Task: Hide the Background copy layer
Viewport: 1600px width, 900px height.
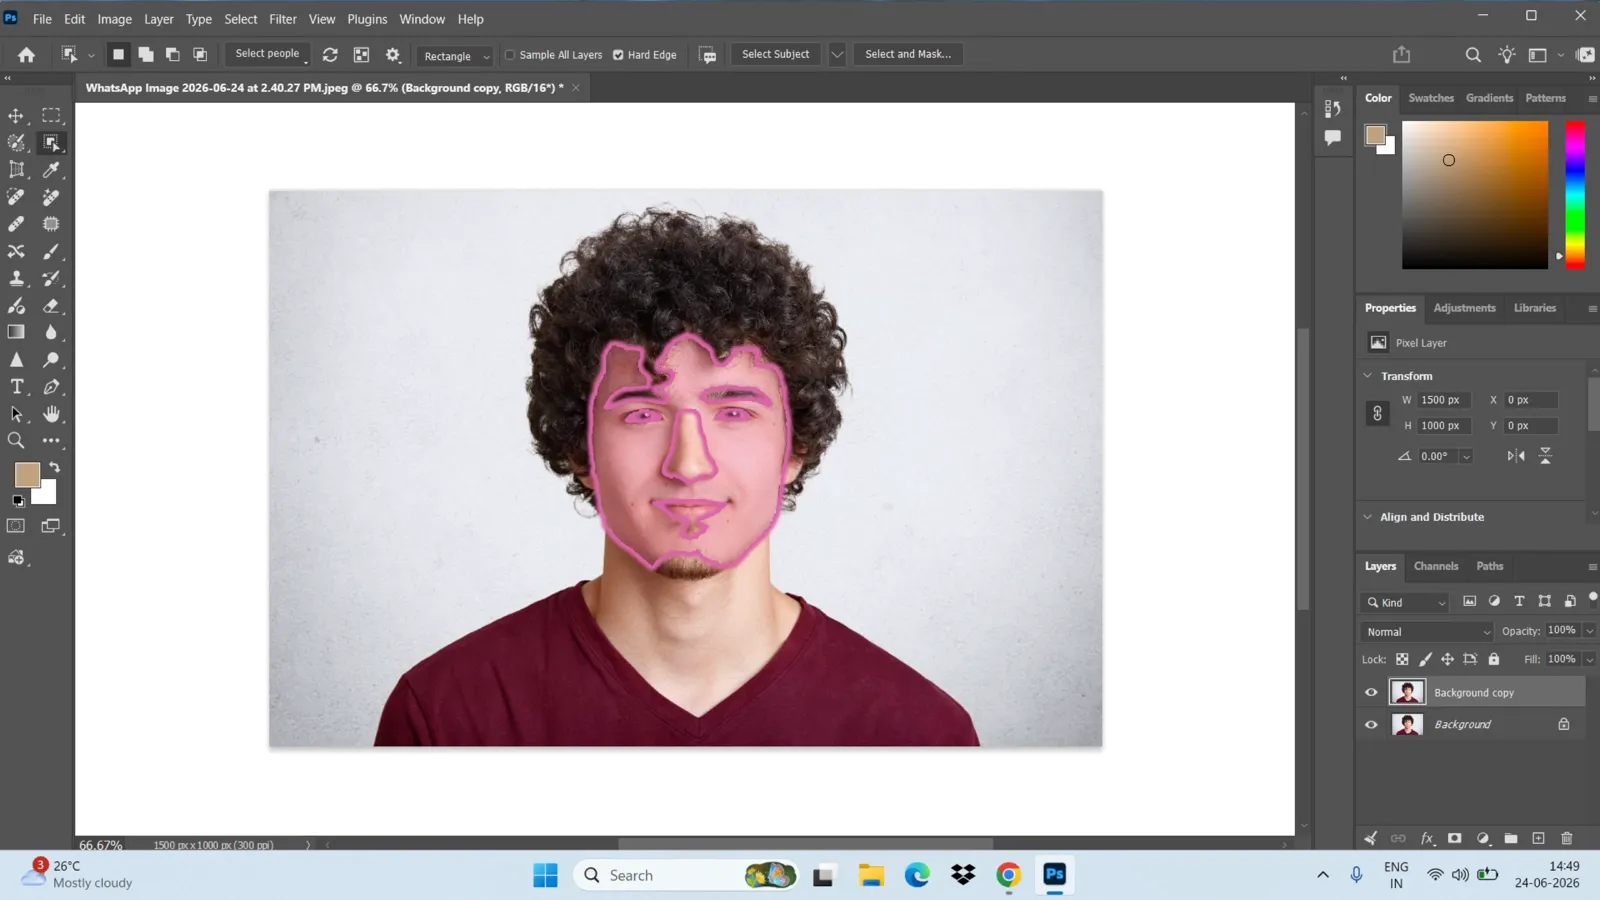Action: pyautogui.click(x=1371, y=692)
